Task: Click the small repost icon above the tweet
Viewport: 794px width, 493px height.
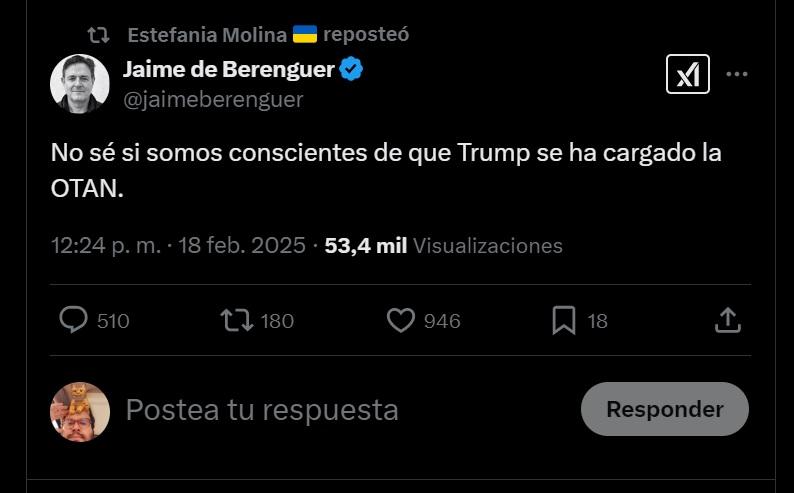Action: tap(98, 35)
